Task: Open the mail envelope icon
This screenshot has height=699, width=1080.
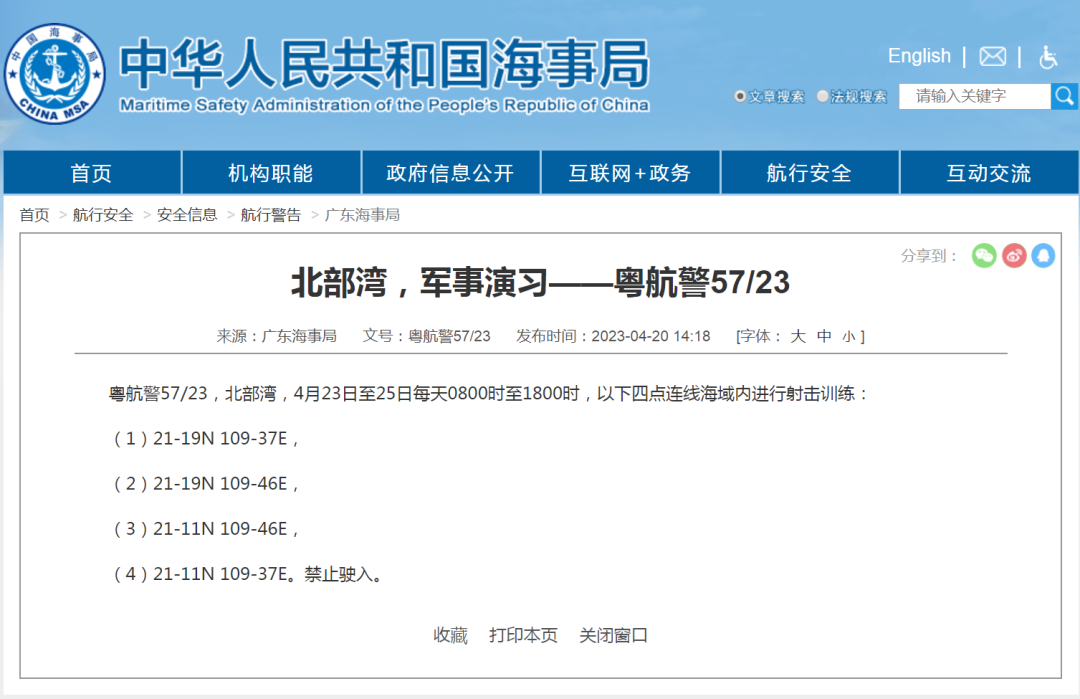Action: (992, 57)
